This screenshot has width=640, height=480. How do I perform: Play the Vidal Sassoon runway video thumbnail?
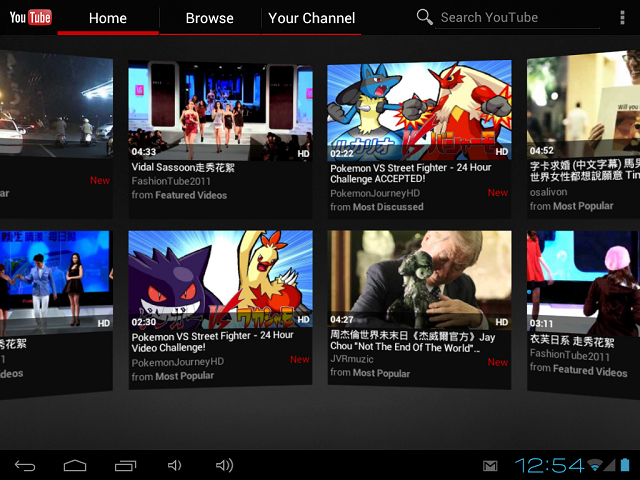point(220,110)
